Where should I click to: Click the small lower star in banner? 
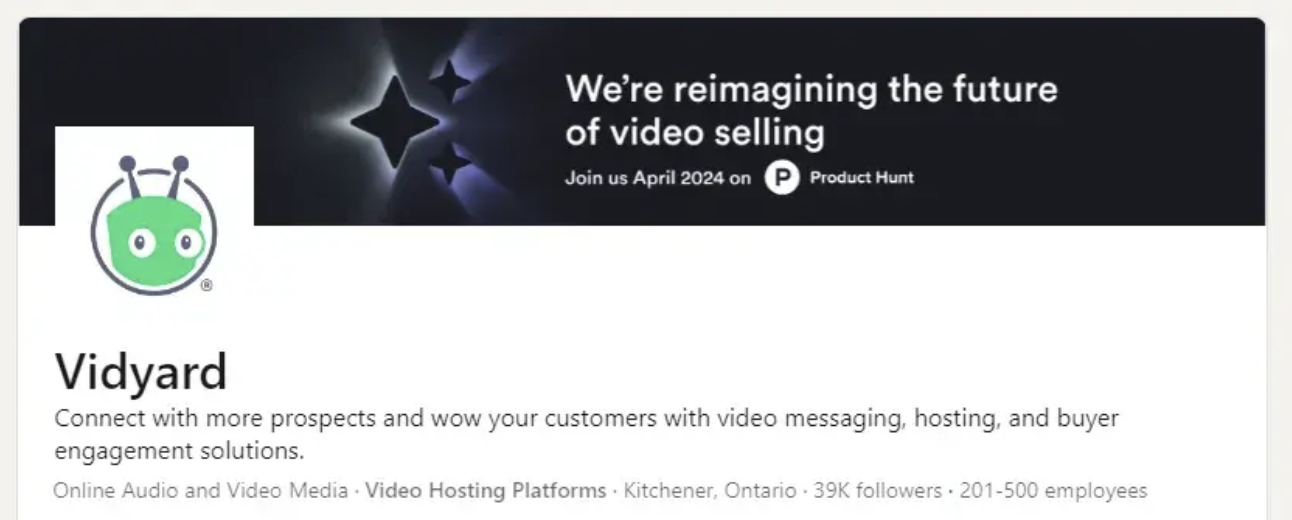click(449, 164)
